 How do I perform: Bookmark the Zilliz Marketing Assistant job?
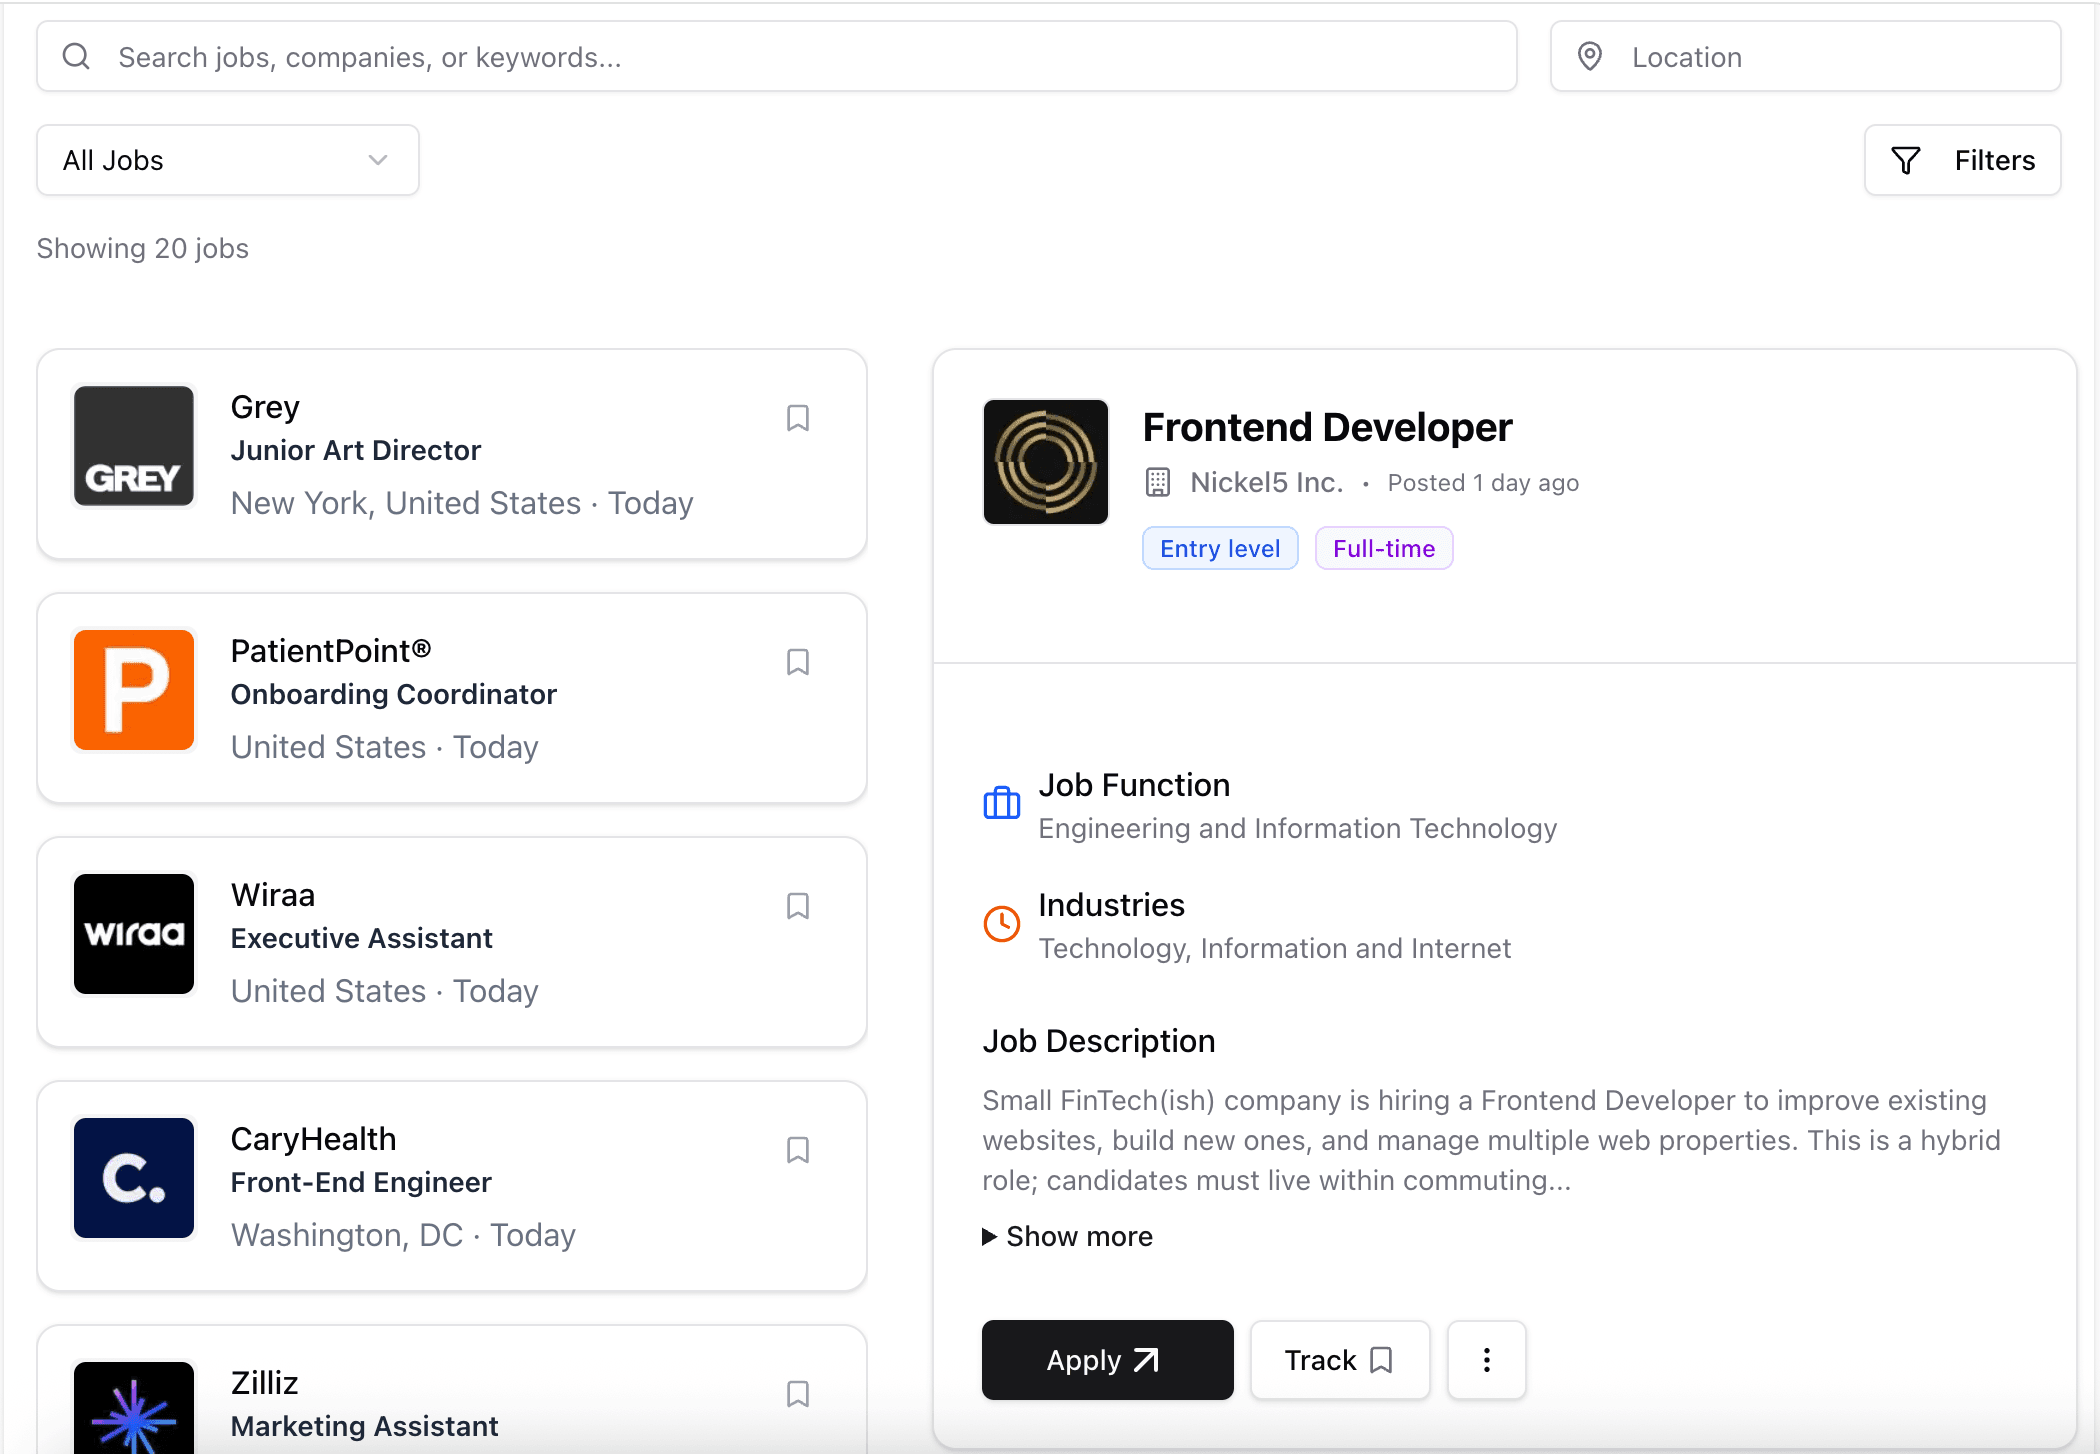(x=797, y=1394)
